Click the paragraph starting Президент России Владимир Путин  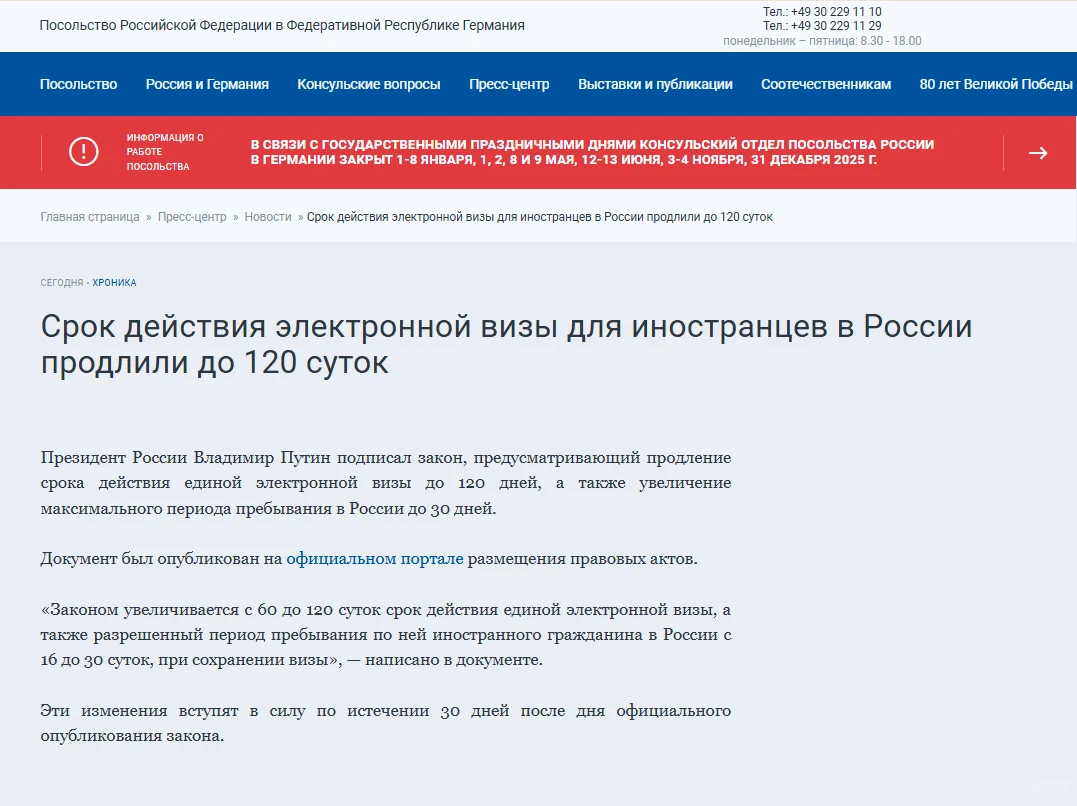pyautogui.click(x=385, y=483)
